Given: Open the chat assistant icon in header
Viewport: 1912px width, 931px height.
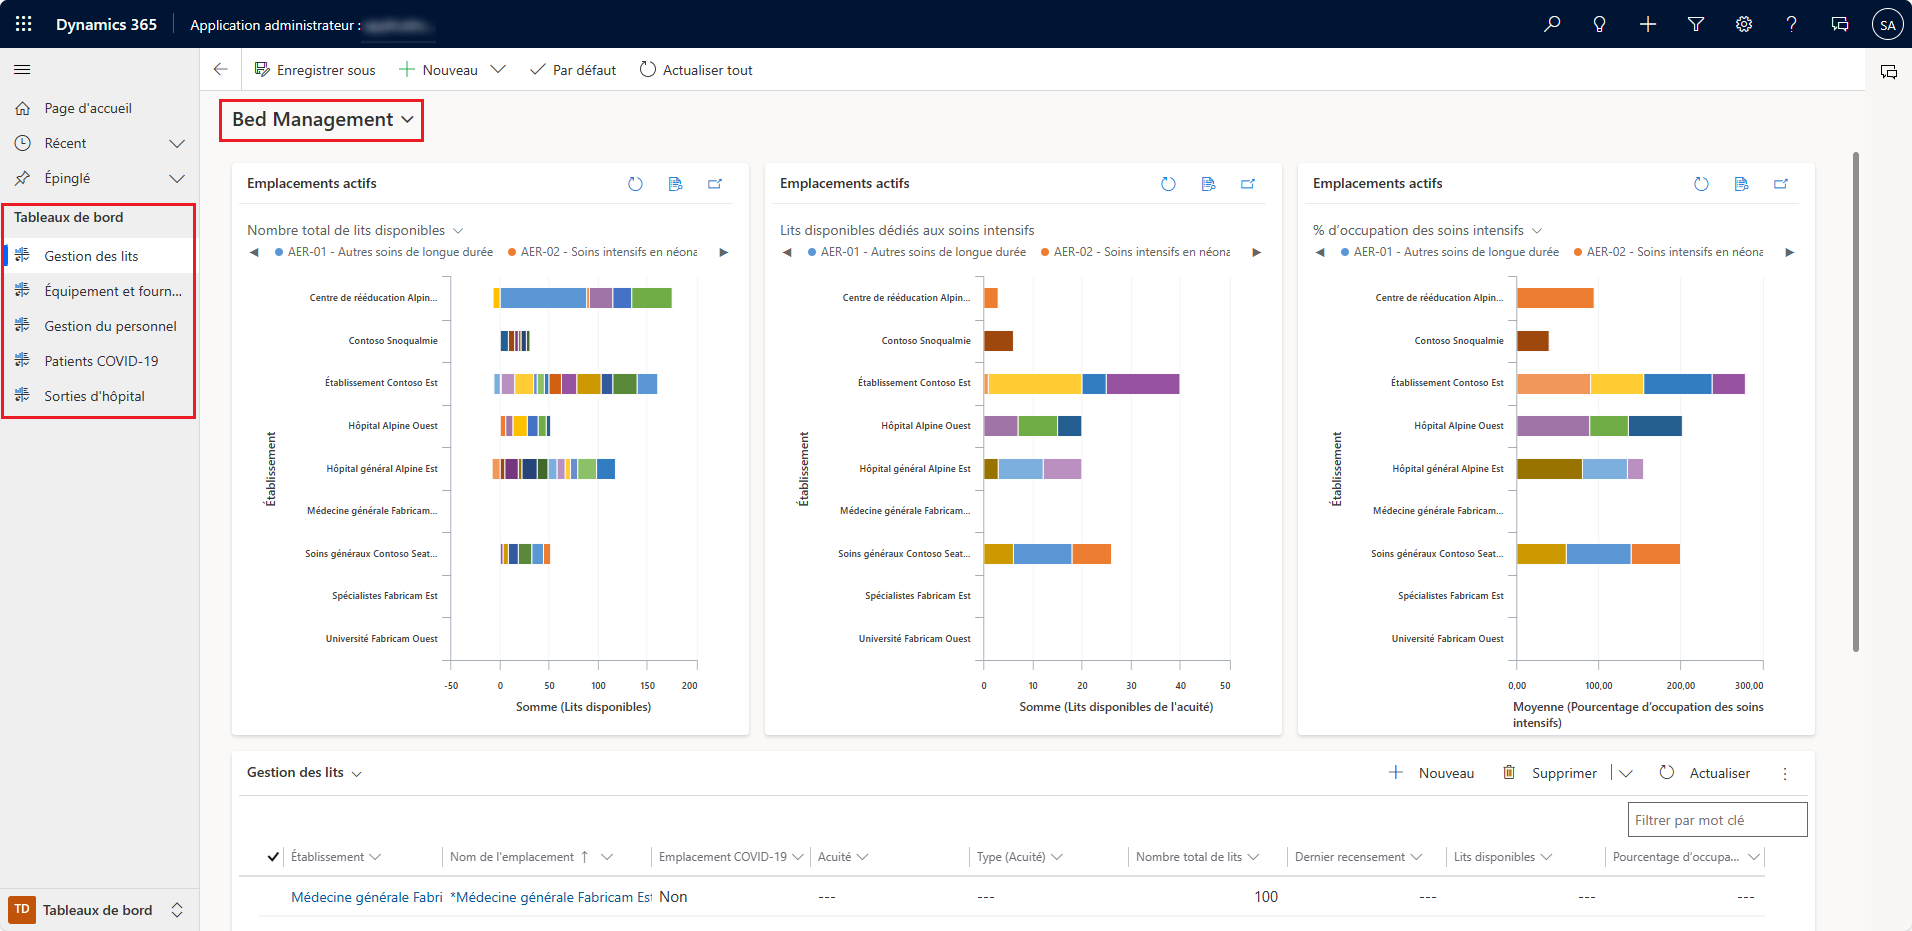Looking at the screenshot, I should [1840, 24].
